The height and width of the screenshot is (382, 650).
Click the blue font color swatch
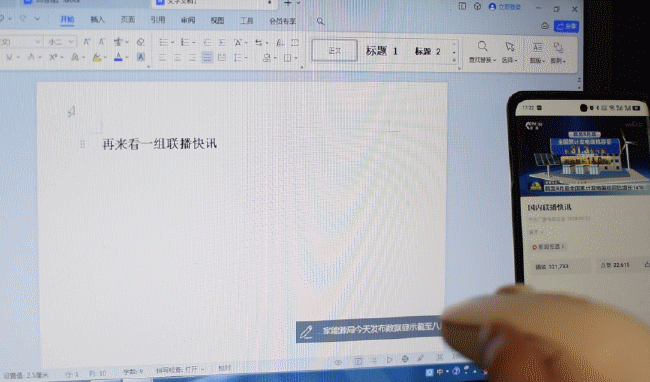[x=118, y=57]
